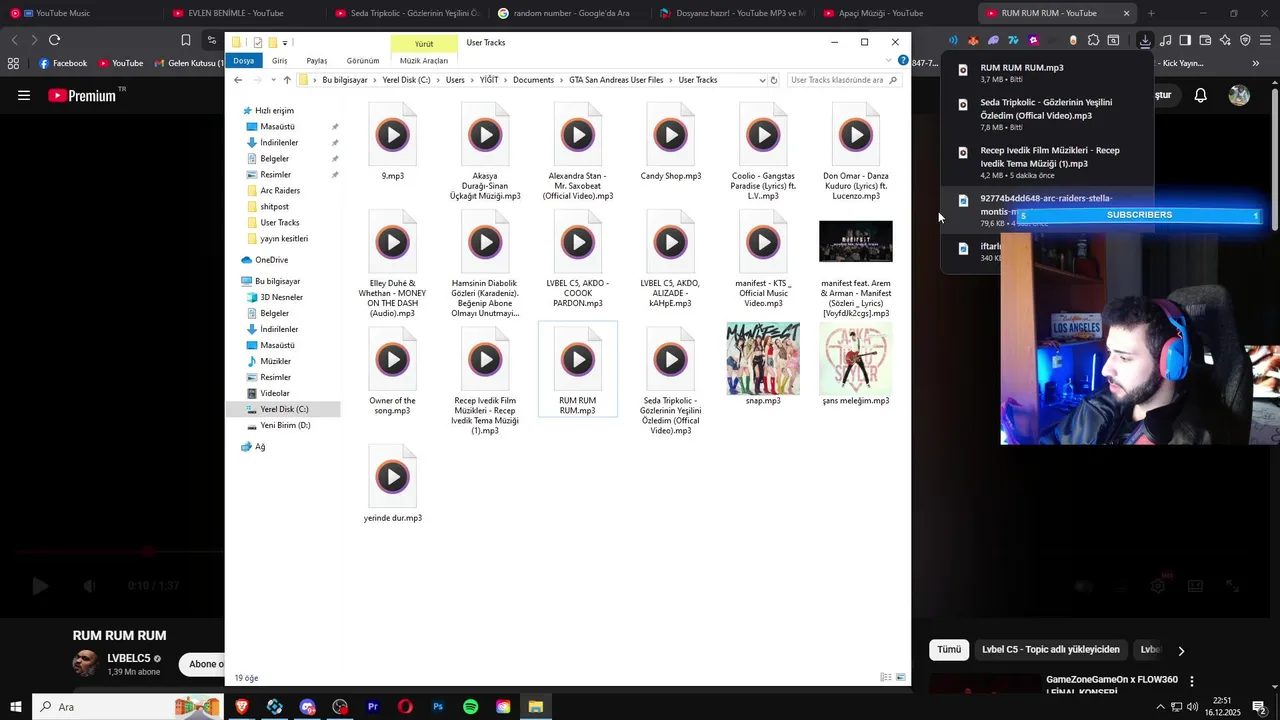Open the Giriş ribbon tab
Image resolution: width=1280 pixels, height=720 pixels.
coord(279,61)
